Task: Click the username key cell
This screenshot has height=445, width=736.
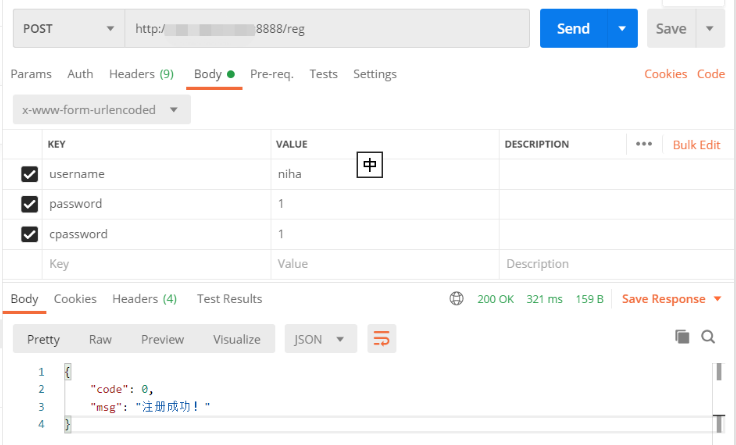Action: tap(157, 174)
